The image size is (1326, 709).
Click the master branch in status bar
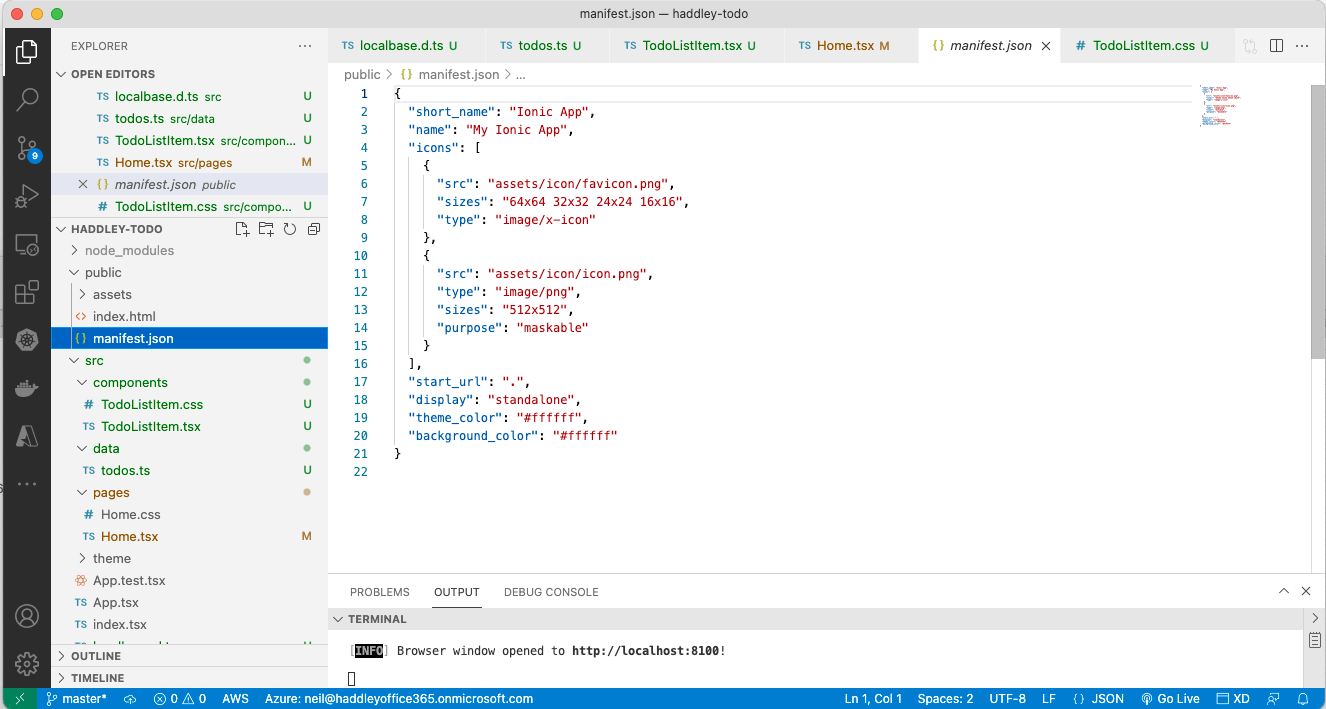click(x=76, y=699)
